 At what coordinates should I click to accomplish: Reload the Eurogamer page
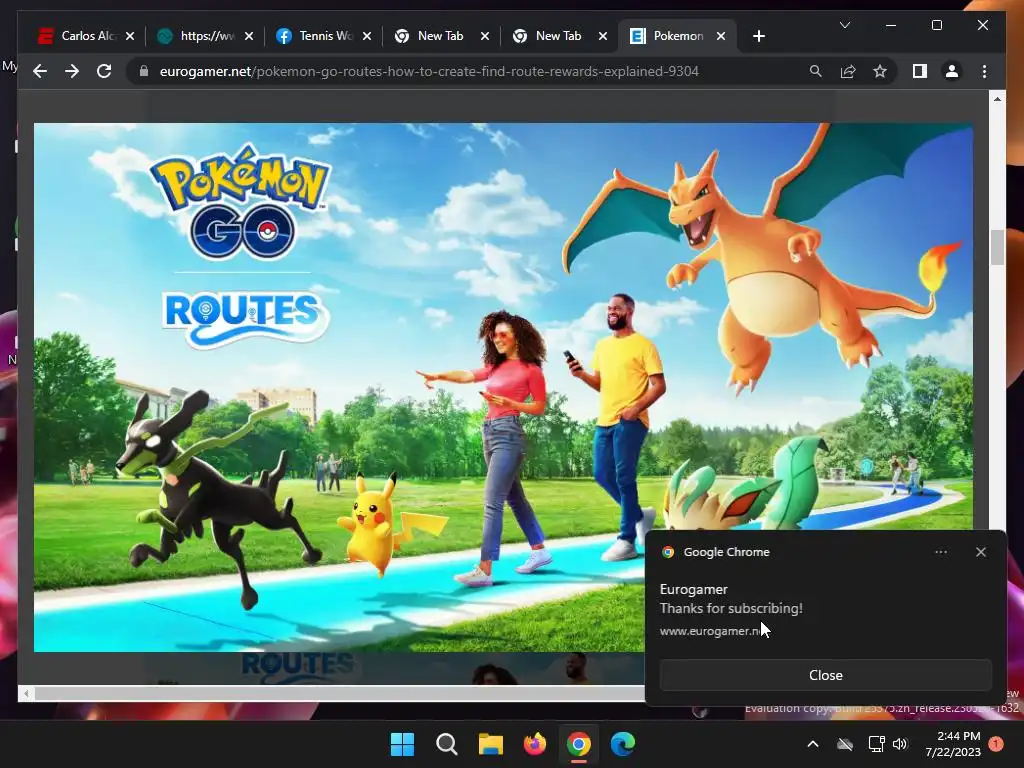tap(104, 71)
